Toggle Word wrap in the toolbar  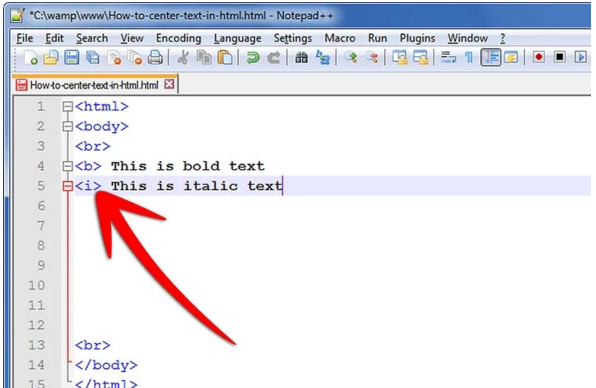(x=448, y=57)
